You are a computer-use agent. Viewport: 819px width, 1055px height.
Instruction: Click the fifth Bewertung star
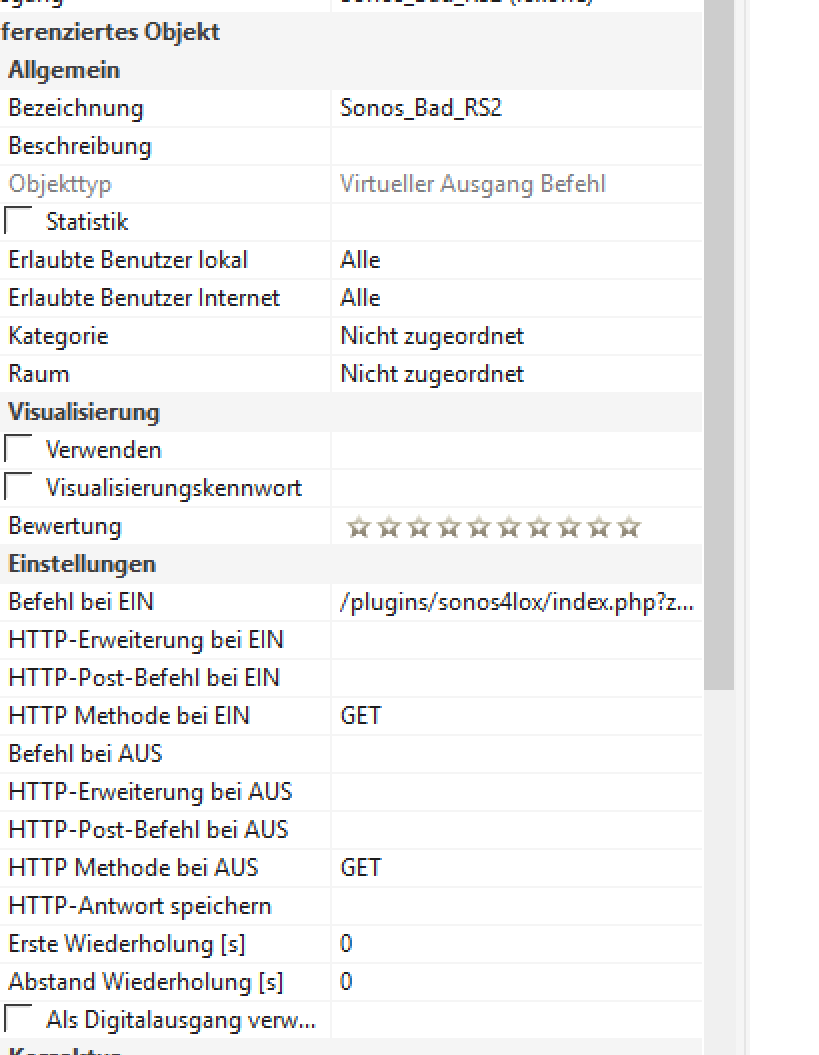click(x=478, y=527)
